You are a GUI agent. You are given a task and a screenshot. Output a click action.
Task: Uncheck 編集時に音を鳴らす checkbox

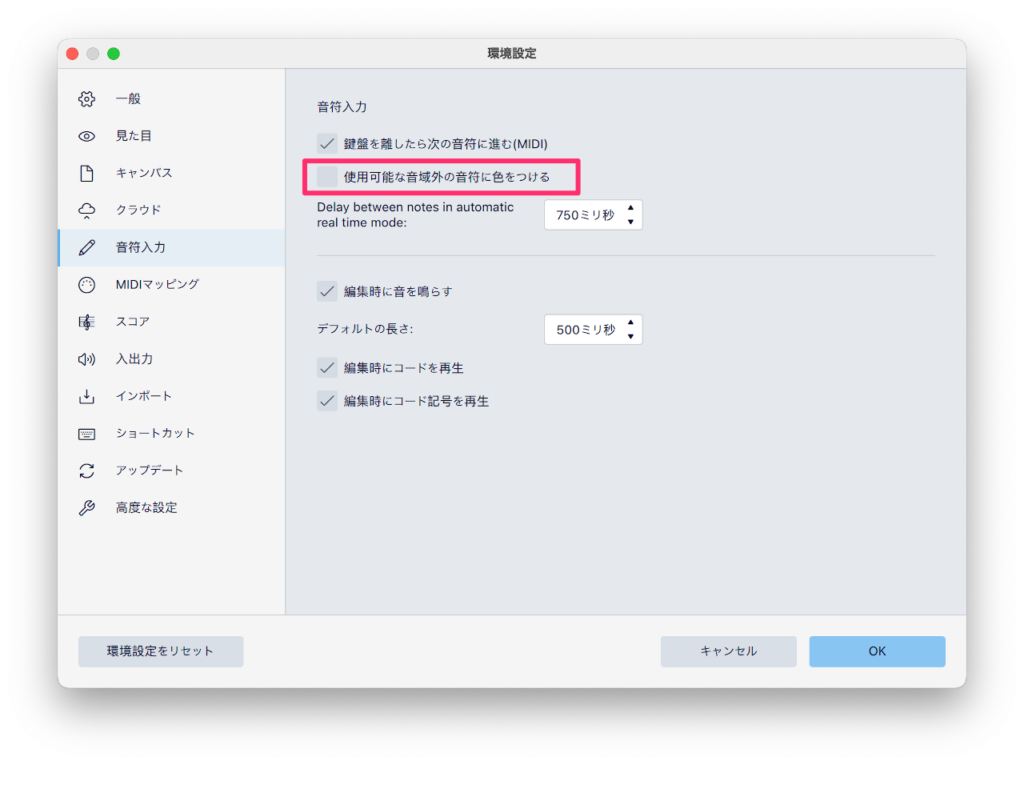click(x=327, y=291)
